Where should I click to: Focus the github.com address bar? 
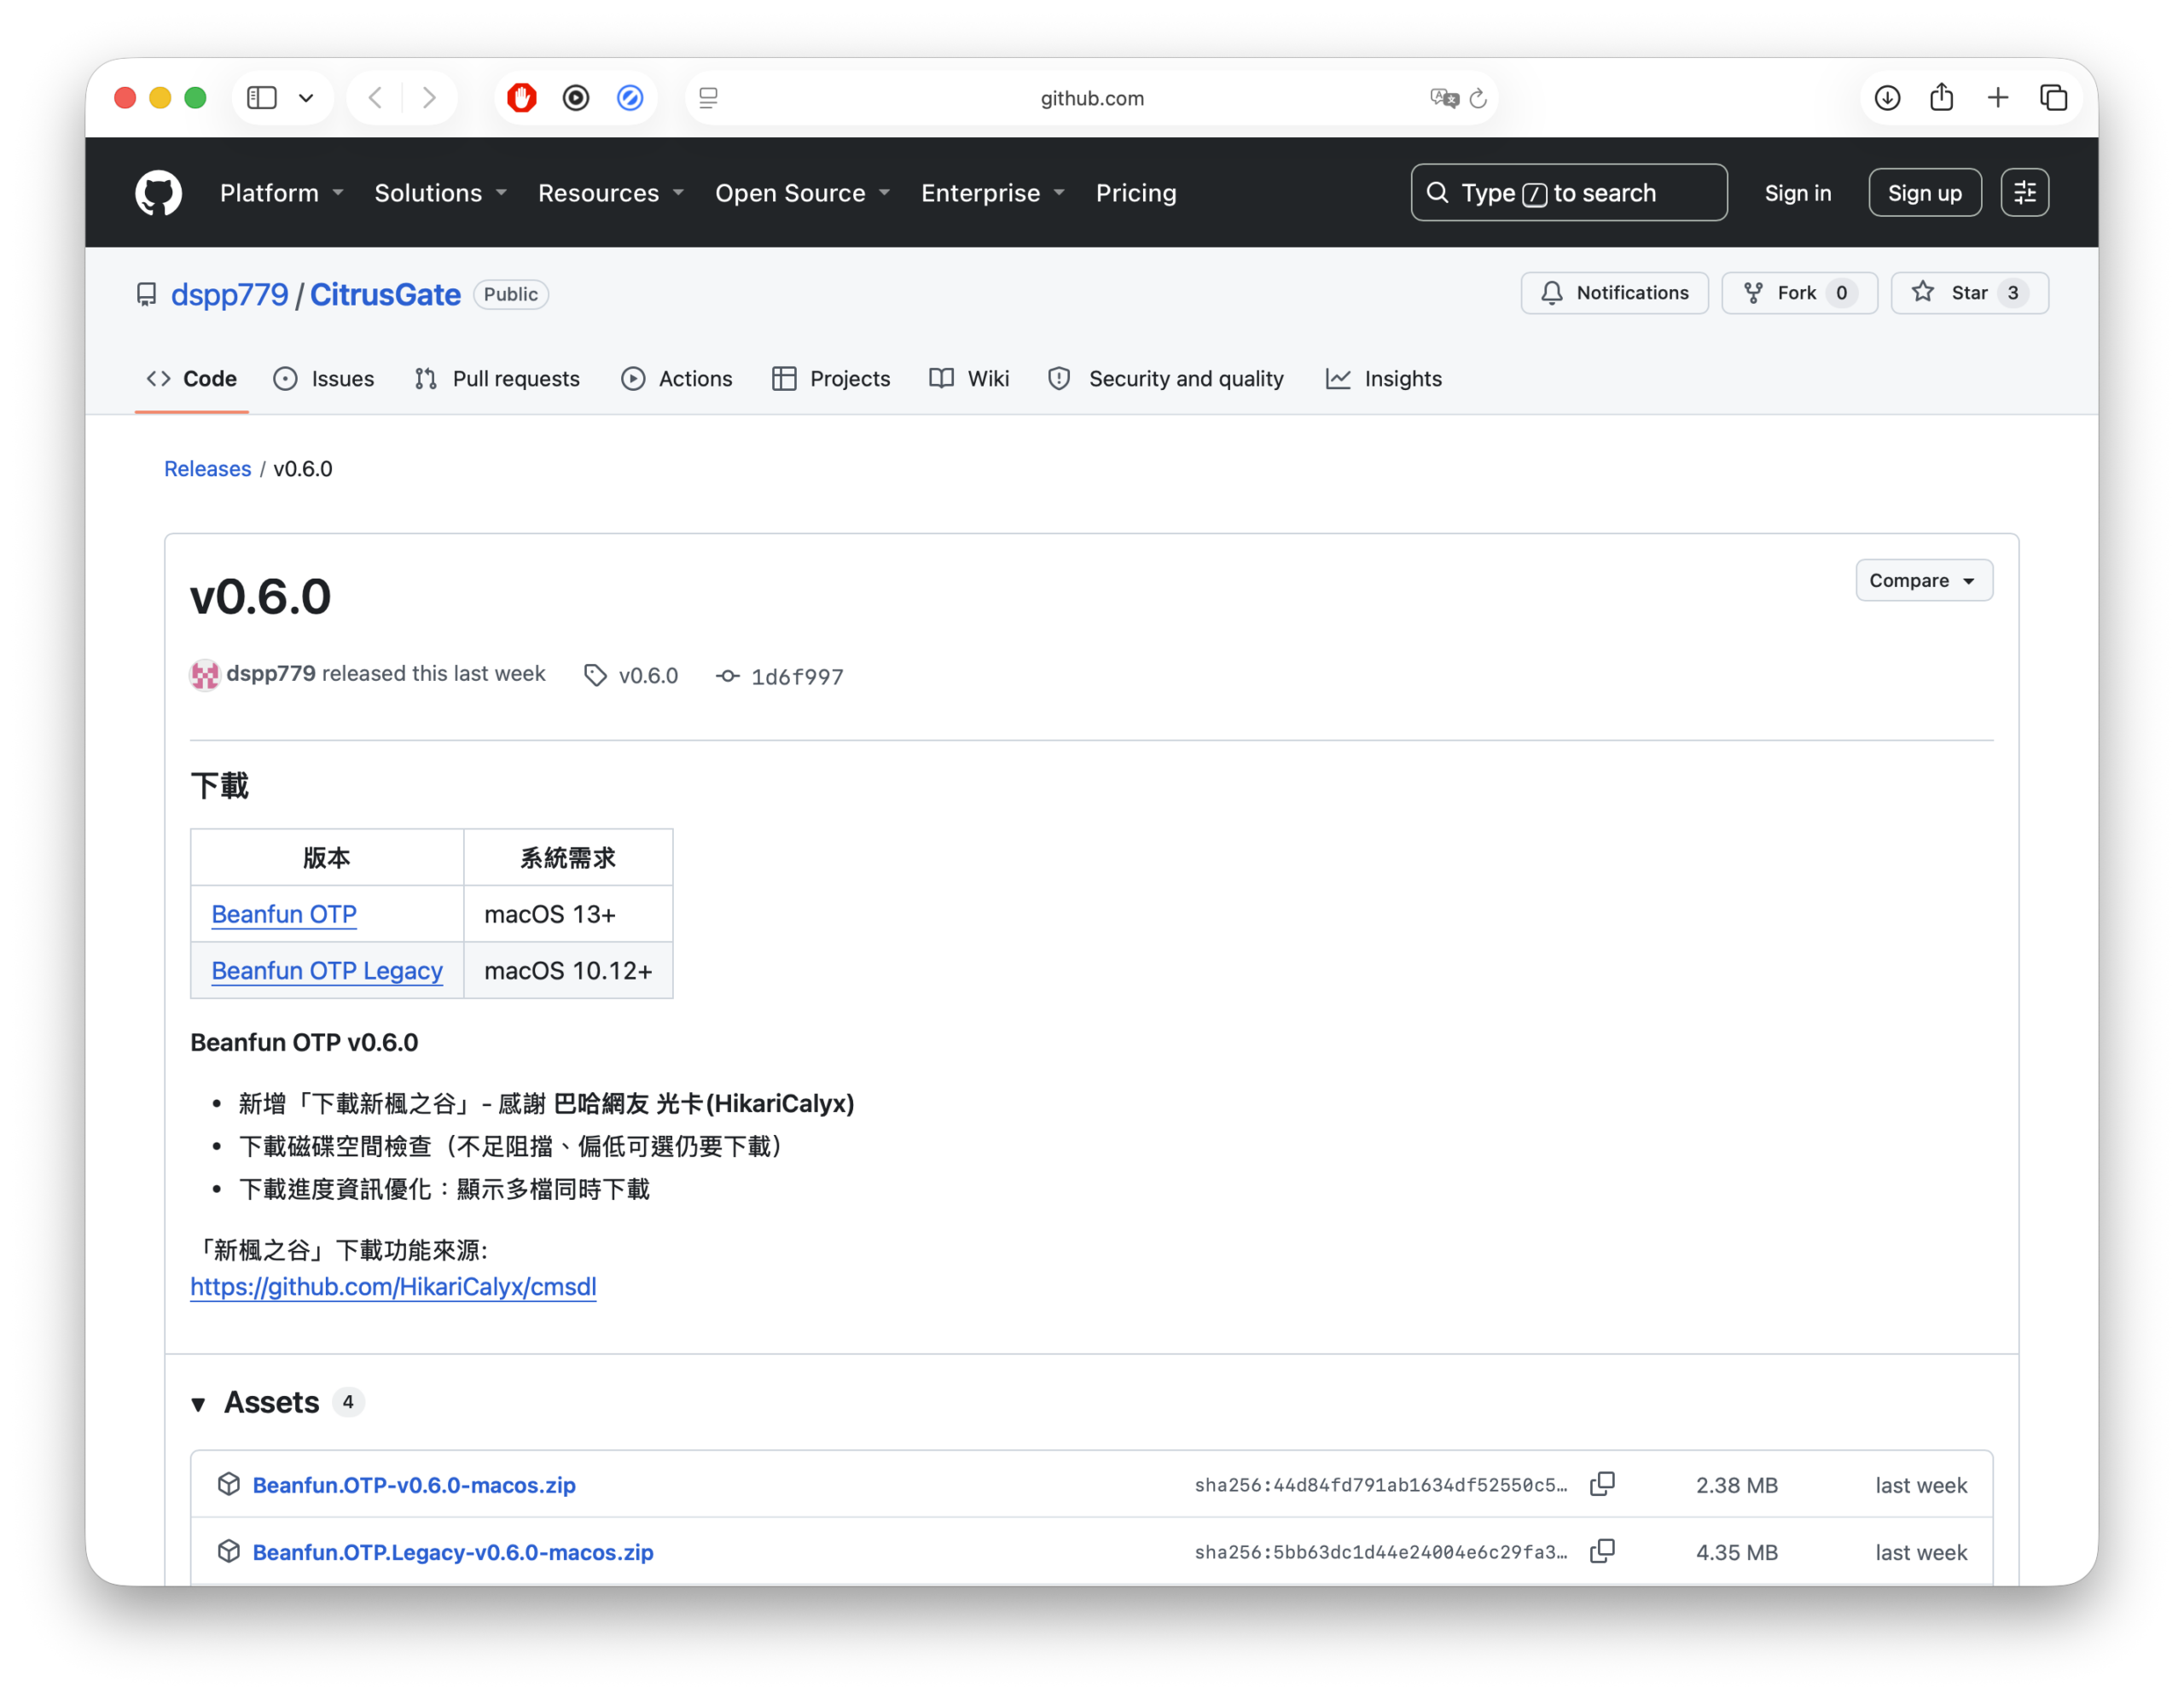[x=1091, y=98]
